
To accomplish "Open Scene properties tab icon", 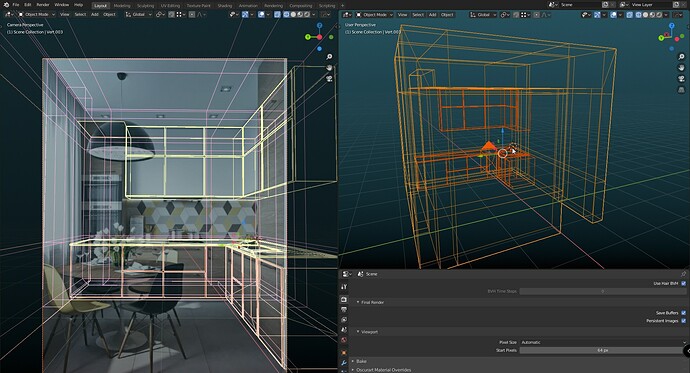I will pos(344,330).
